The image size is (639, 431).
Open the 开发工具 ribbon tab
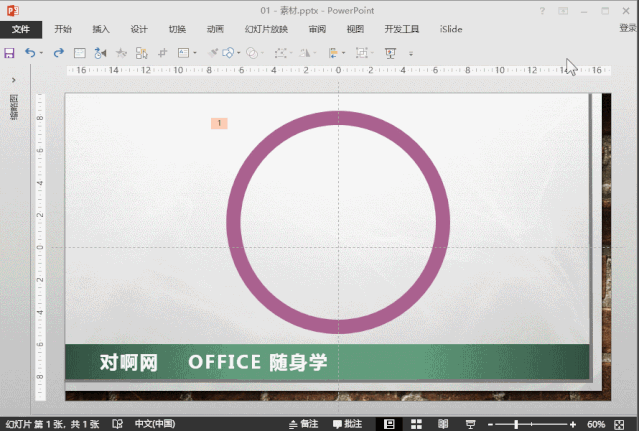point(402,29)
